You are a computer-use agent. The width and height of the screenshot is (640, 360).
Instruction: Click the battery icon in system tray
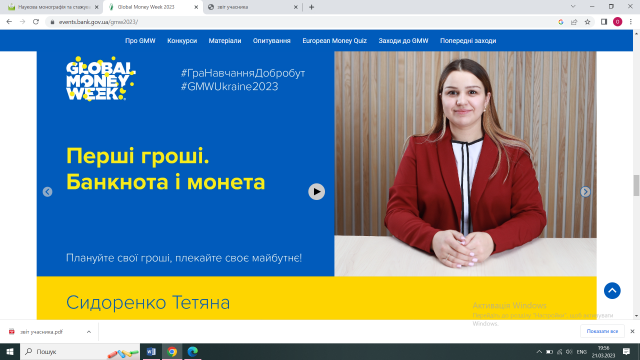pos(549,352)
